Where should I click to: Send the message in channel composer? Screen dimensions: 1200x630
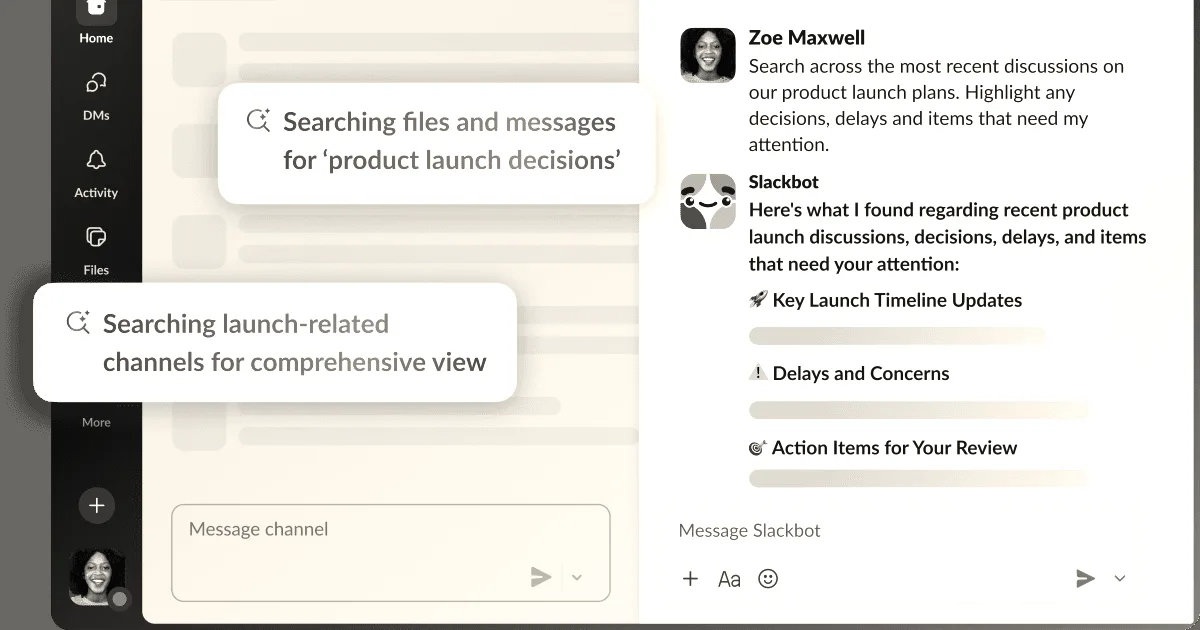pyautogui.click(x=541, y=576)
